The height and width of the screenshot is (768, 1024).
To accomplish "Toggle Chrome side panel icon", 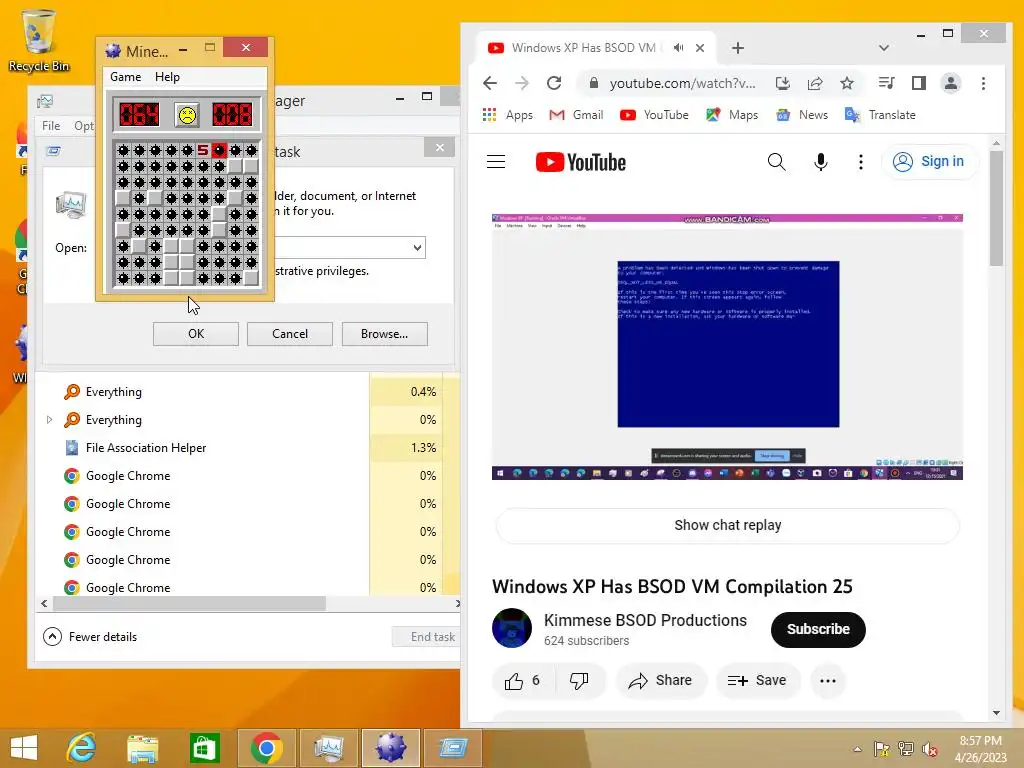I will tap(919, 83).
